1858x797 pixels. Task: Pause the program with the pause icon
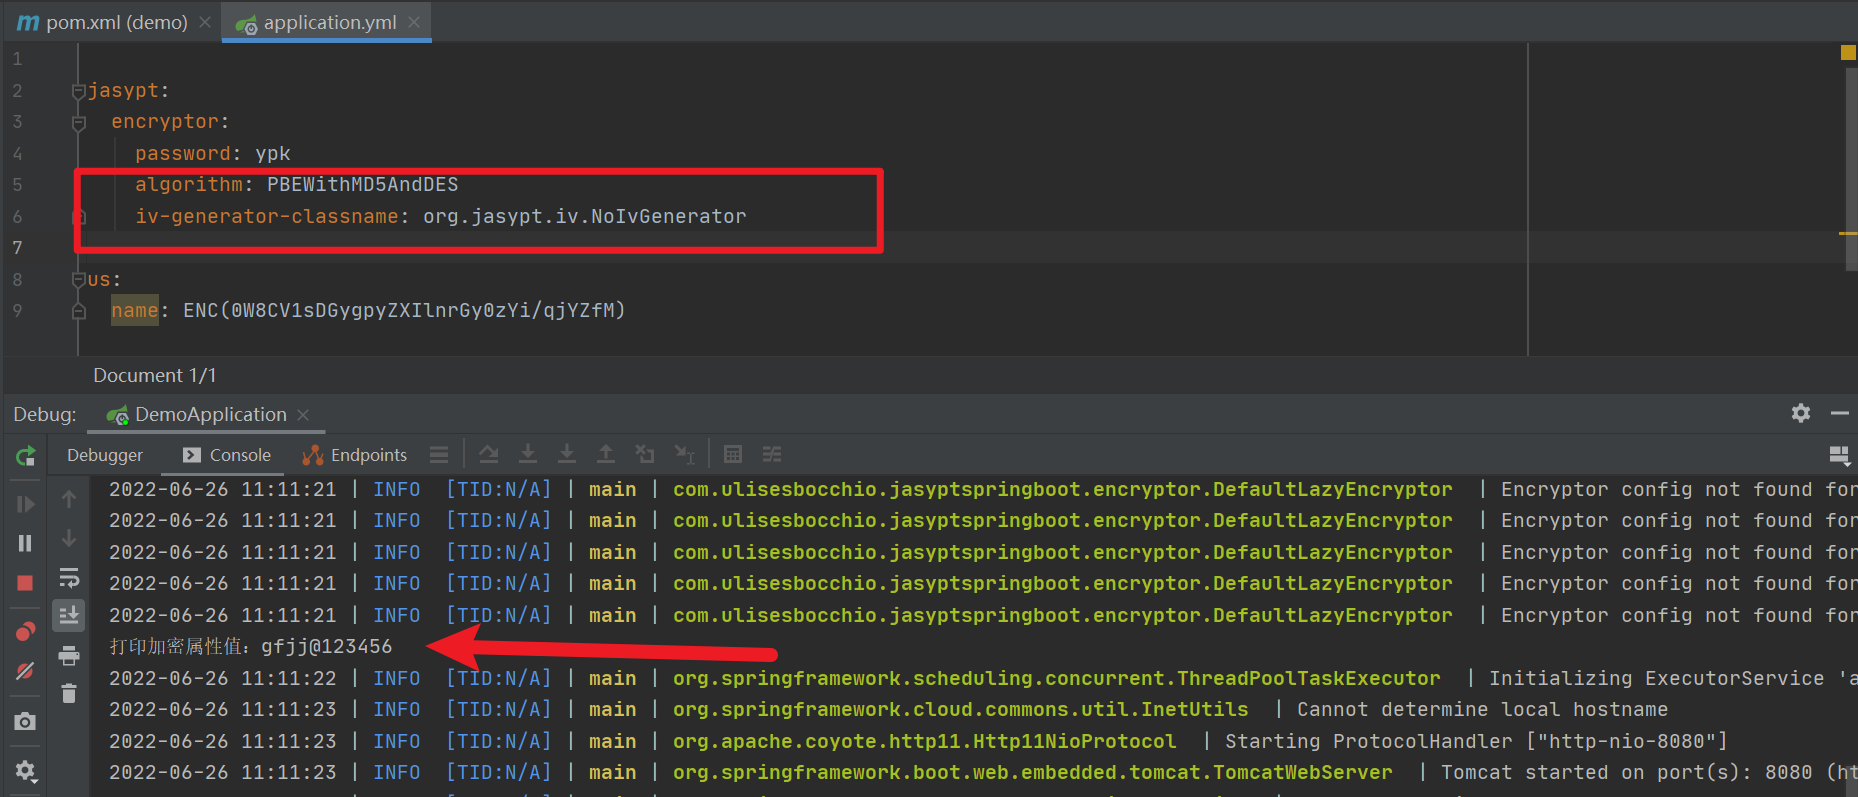25,543
